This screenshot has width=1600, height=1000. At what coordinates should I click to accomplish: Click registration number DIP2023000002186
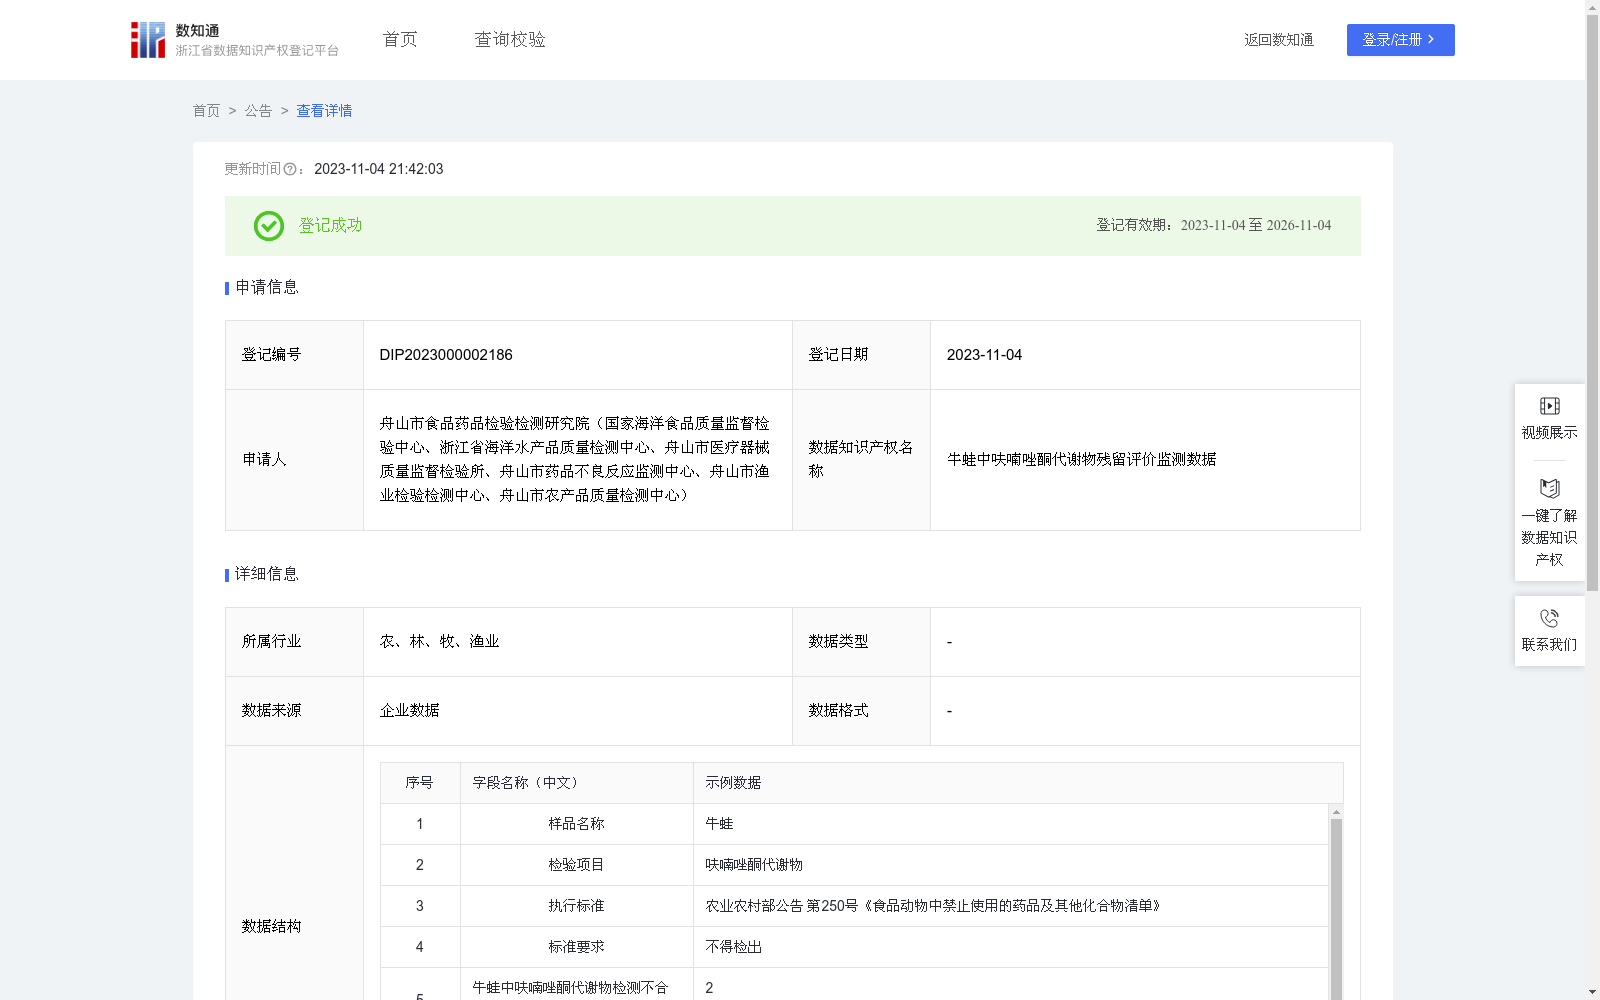pos(446,355)
